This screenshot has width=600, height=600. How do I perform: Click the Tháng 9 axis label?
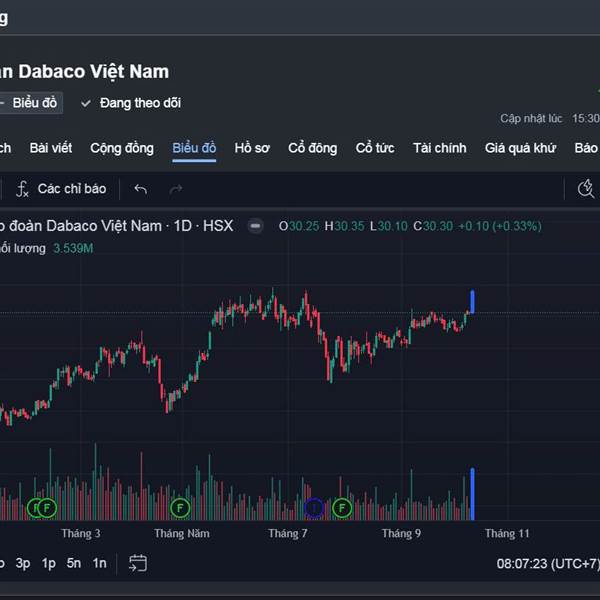click(401, 533)
